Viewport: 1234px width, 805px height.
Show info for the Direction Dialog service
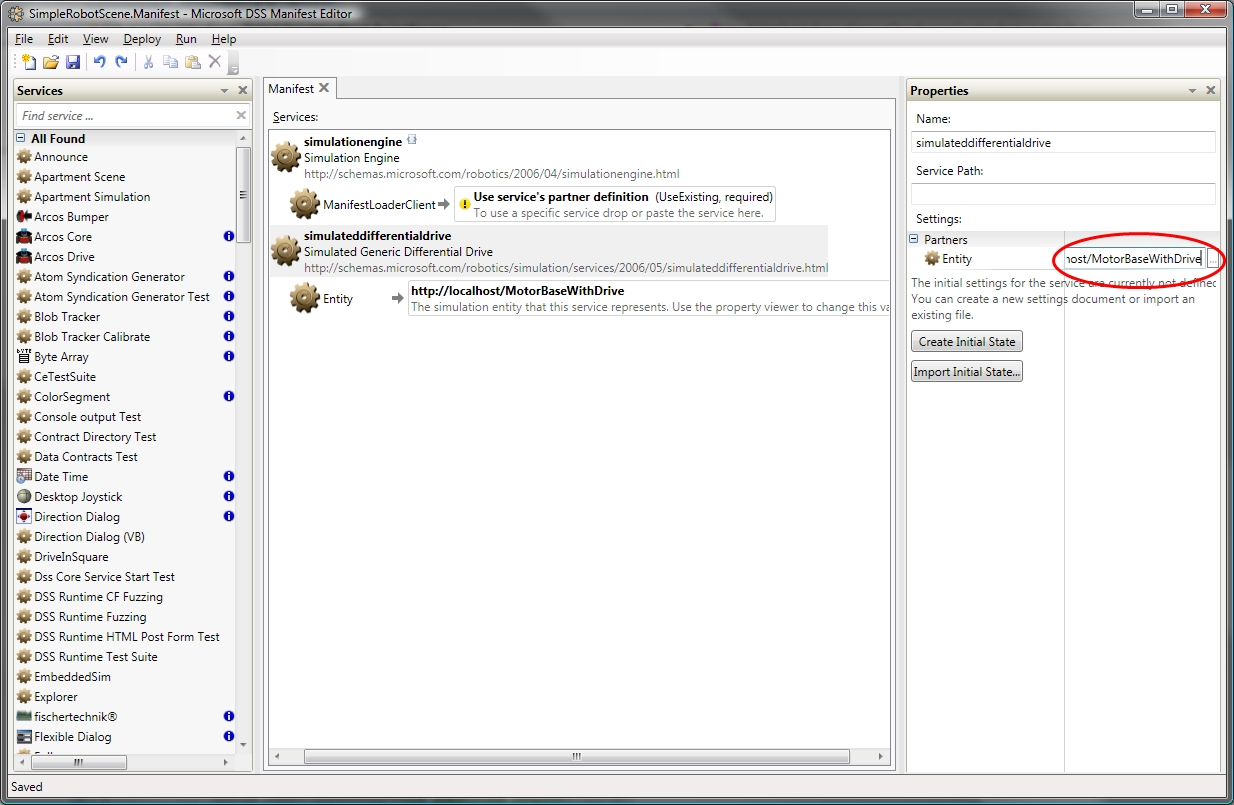coord(229,517)
